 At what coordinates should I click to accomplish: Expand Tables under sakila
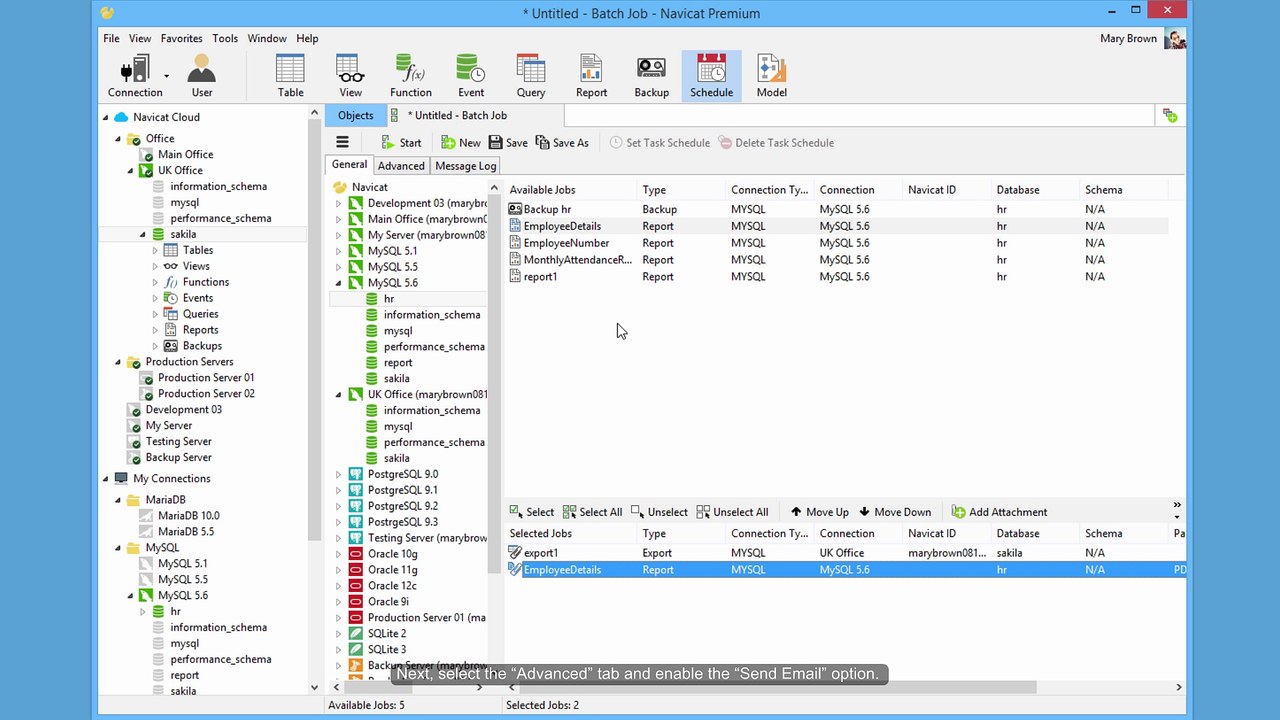155,250
